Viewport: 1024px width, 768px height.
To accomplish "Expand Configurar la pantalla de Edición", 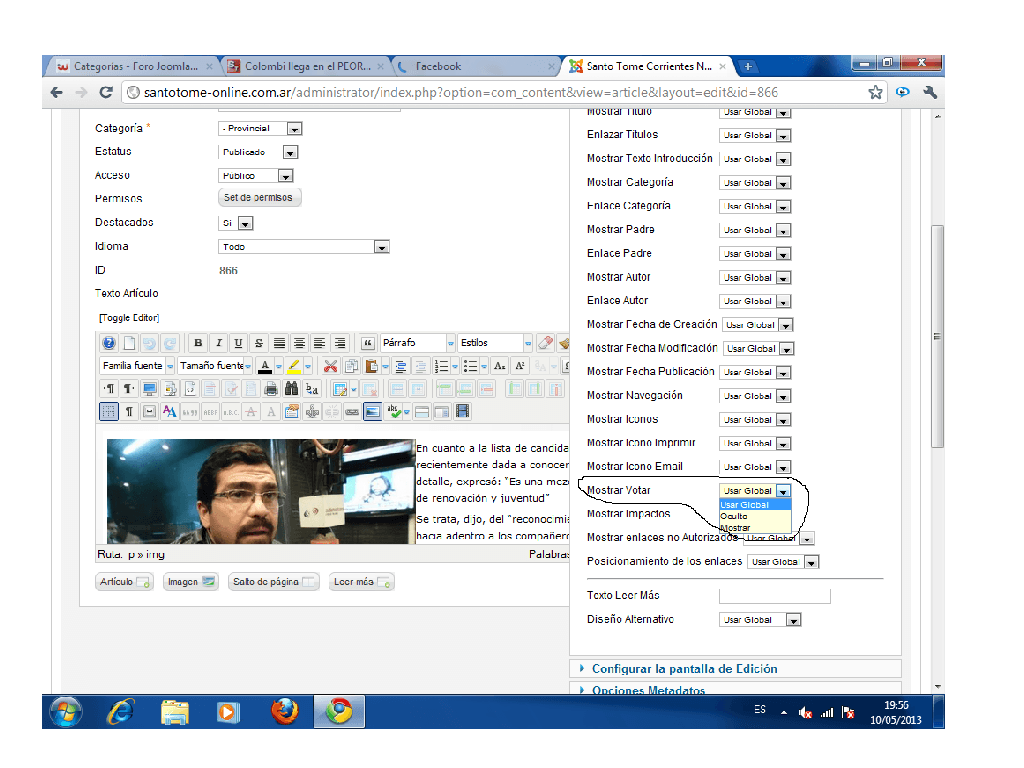I will (684, 669).
